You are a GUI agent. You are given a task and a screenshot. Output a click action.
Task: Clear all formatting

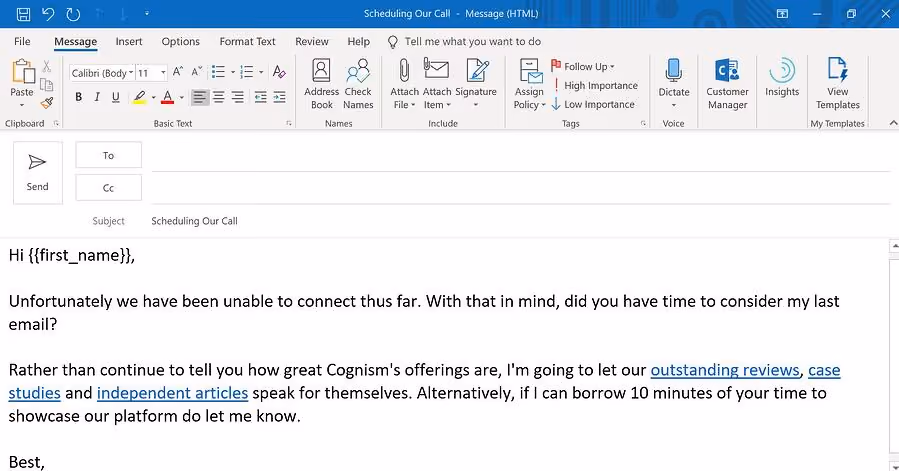(x=279, y=72)
